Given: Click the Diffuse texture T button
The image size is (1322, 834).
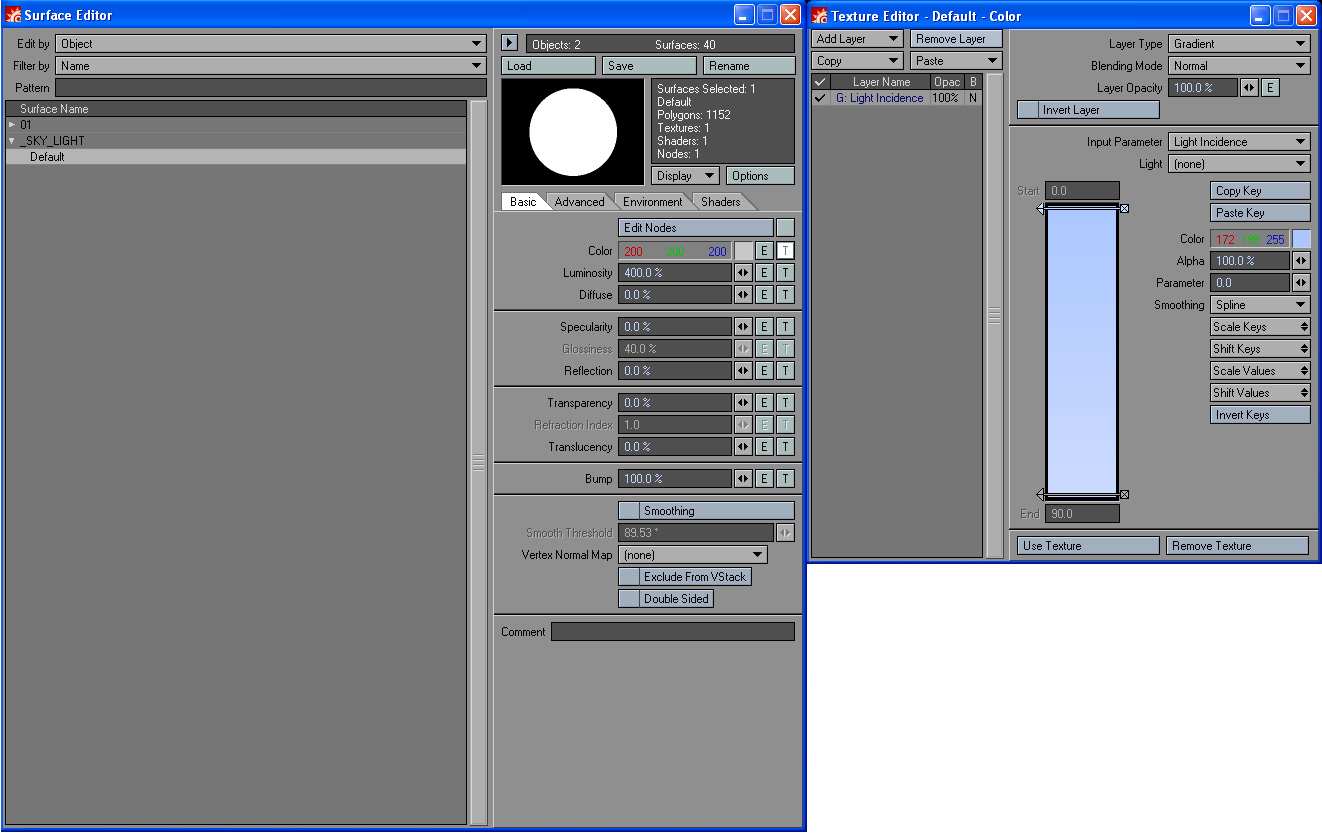Looking at the screenshot, I should click(x=785, y=295).
